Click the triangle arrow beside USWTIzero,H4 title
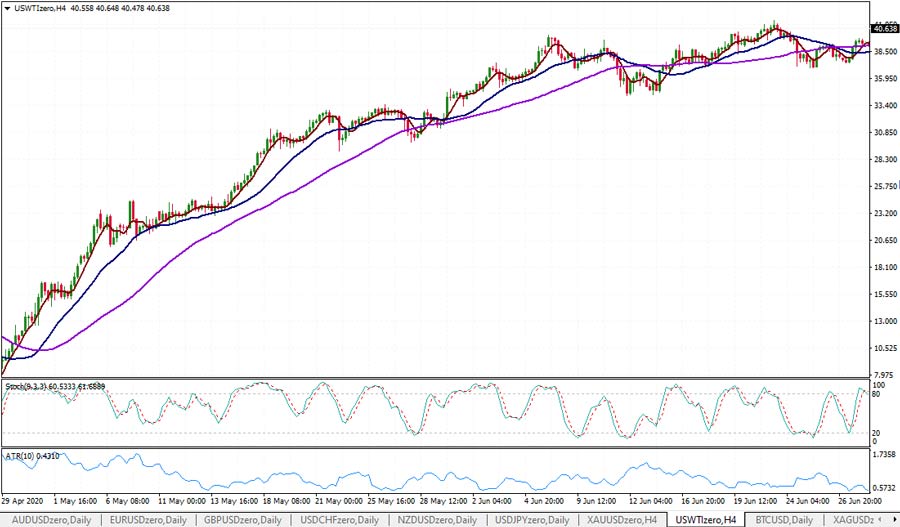 7,9
